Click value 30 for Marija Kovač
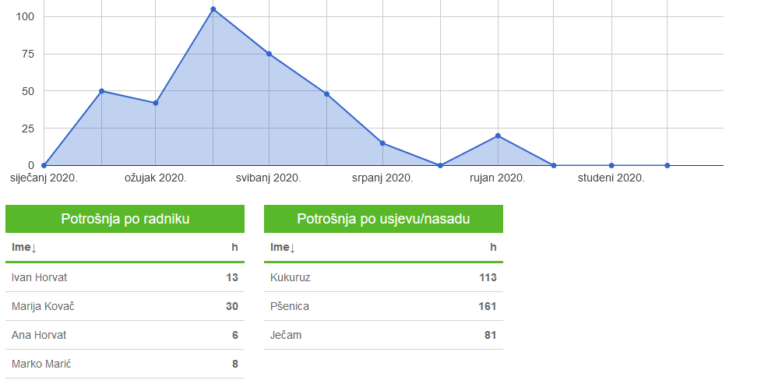 pyautogui.click(x=232, y=307)
